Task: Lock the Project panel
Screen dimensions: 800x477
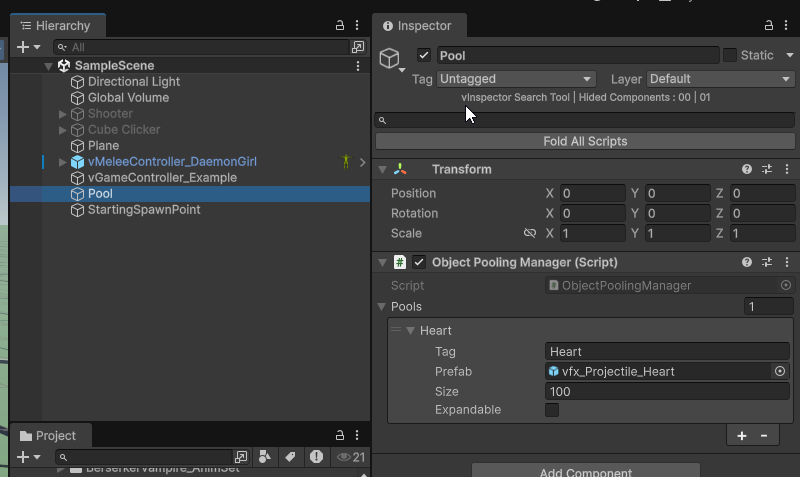Action: pos(340,435)
